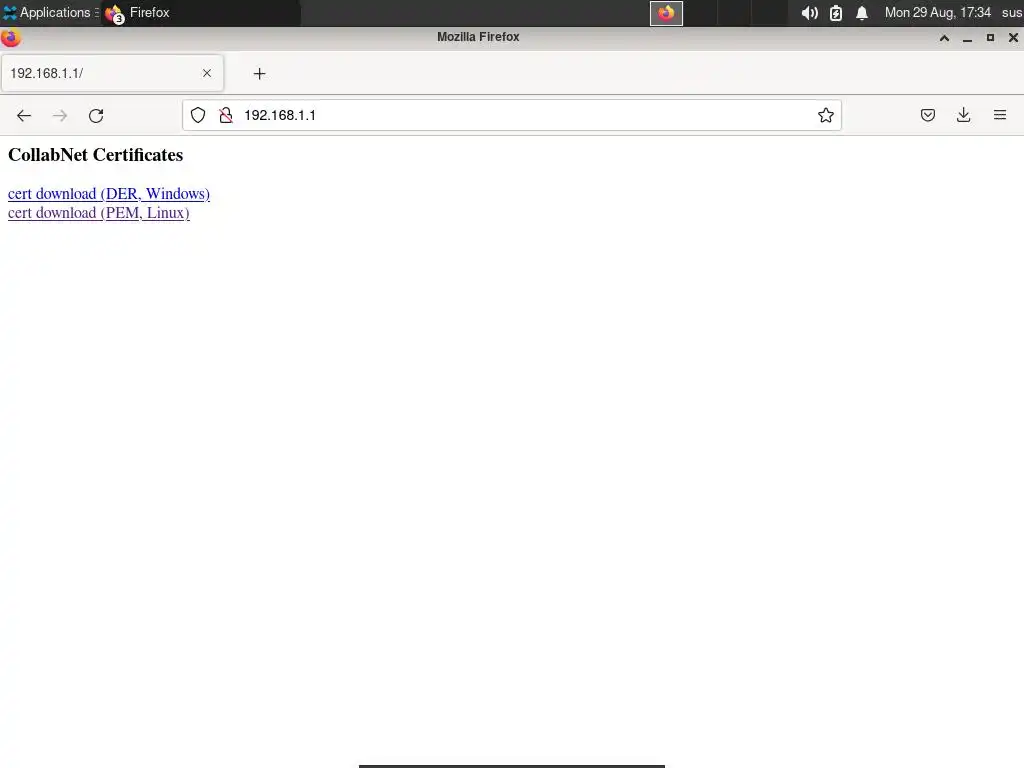The image size is (1024, 768).
Task: Open a new tab with plus button
Action: point(259,74)
